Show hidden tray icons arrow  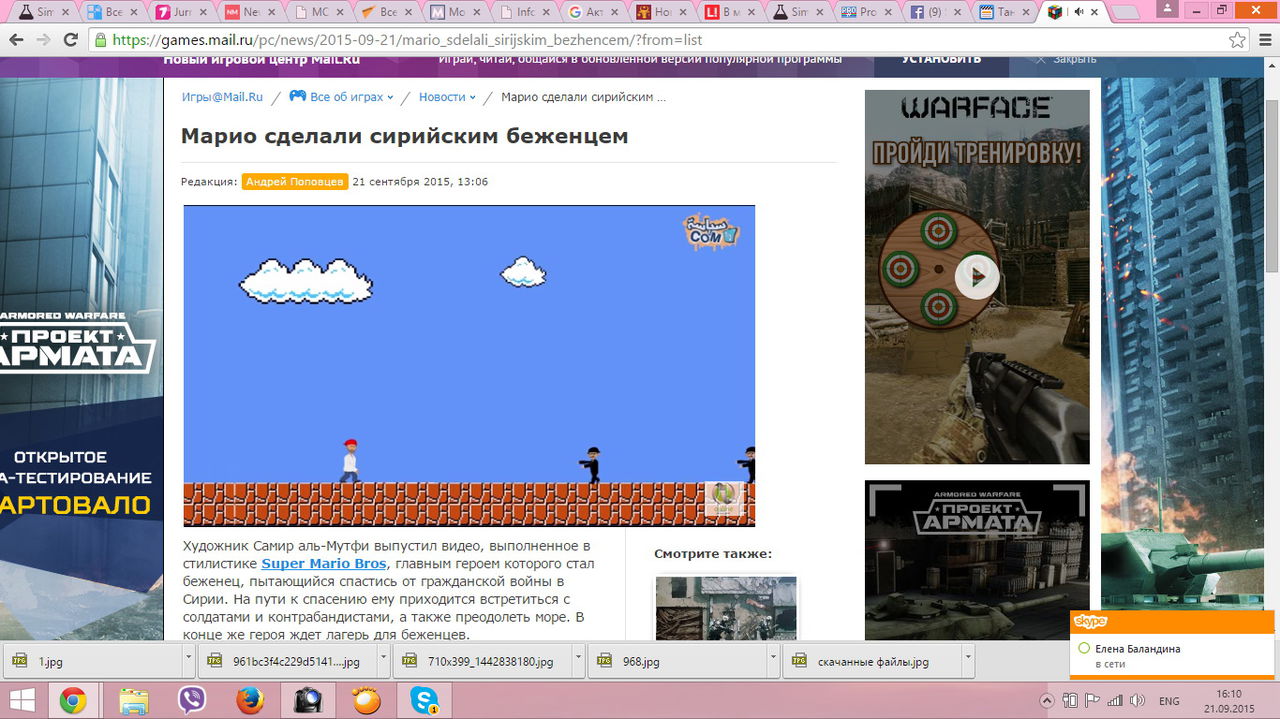click(1047, 701)
